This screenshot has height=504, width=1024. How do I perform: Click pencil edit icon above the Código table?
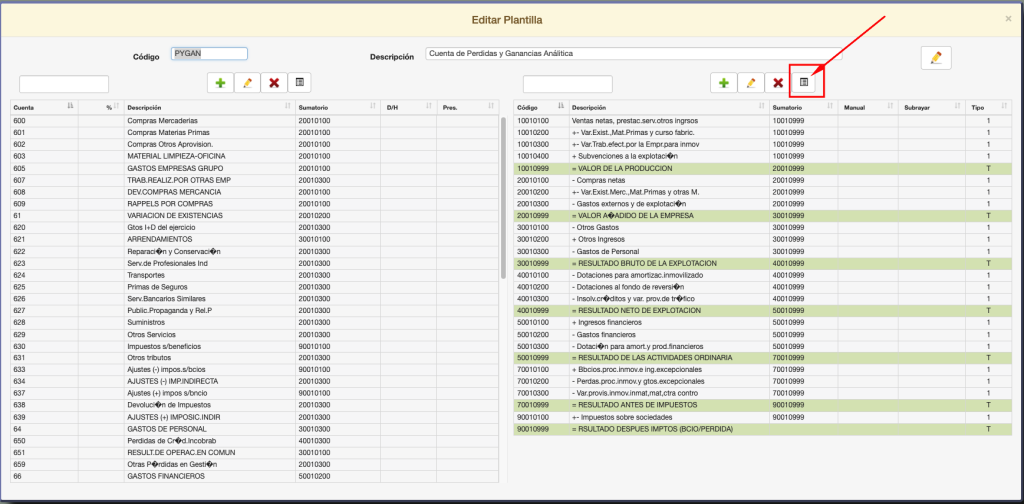point(750,83)
